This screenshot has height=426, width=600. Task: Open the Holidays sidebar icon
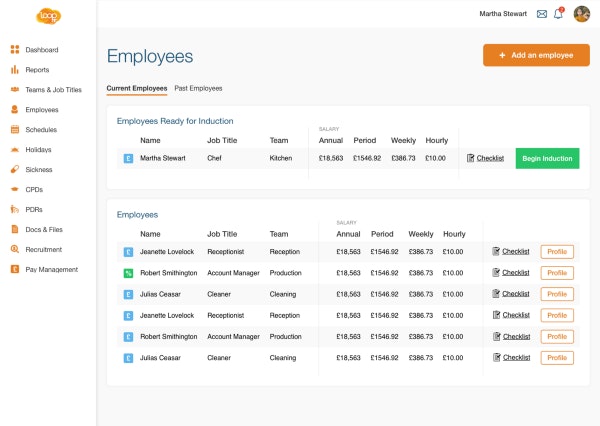point(15,149)
